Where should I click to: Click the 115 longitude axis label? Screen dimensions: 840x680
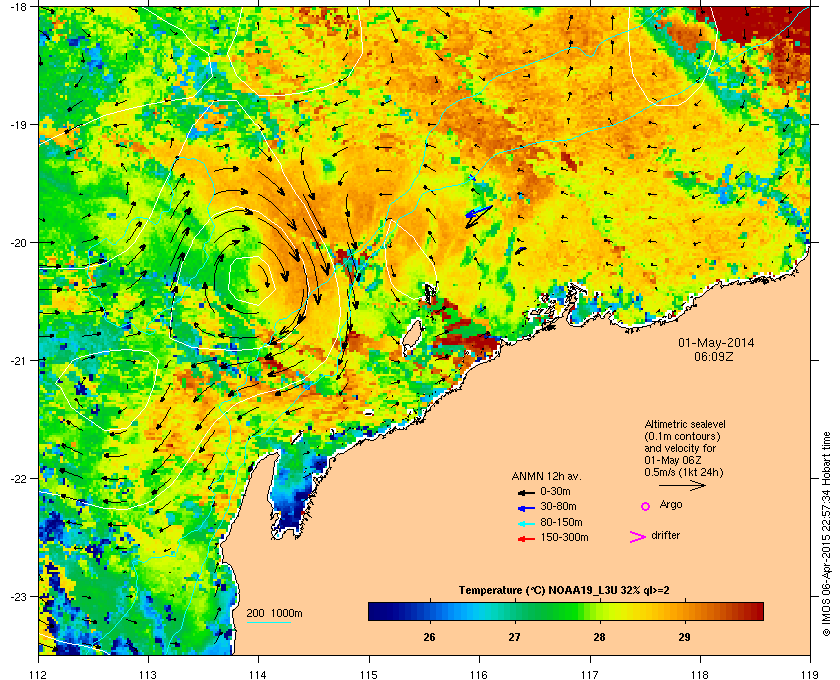pos(369,674)
